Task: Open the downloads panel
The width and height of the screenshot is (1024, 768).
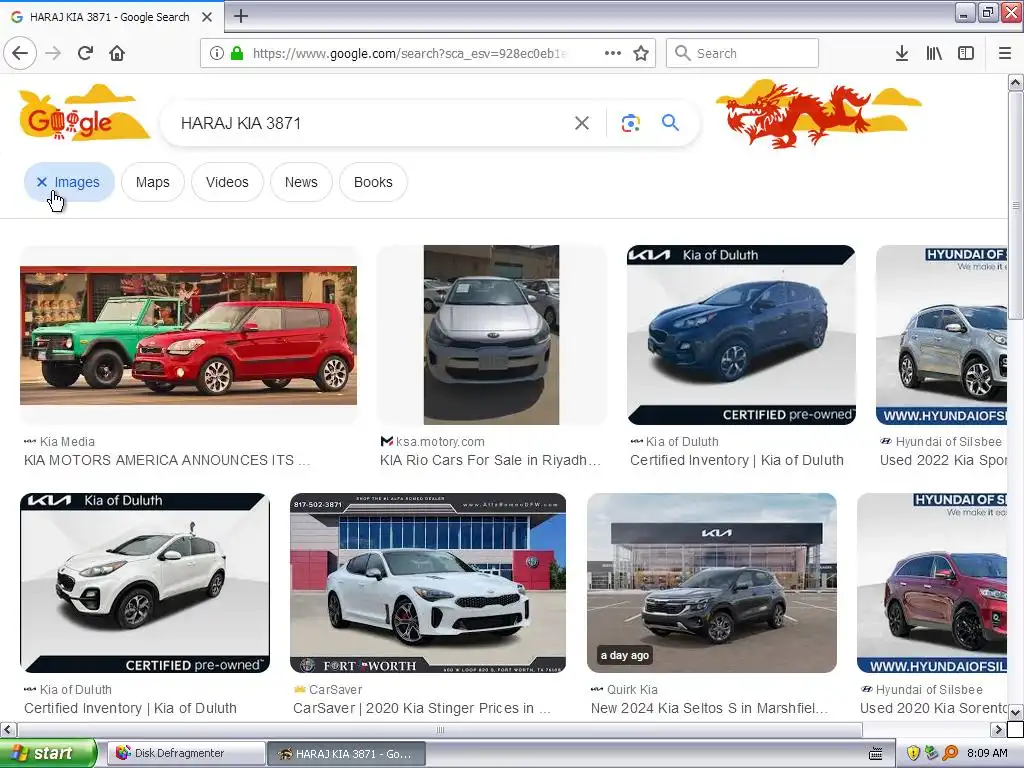Action: [x=902, y=54]
